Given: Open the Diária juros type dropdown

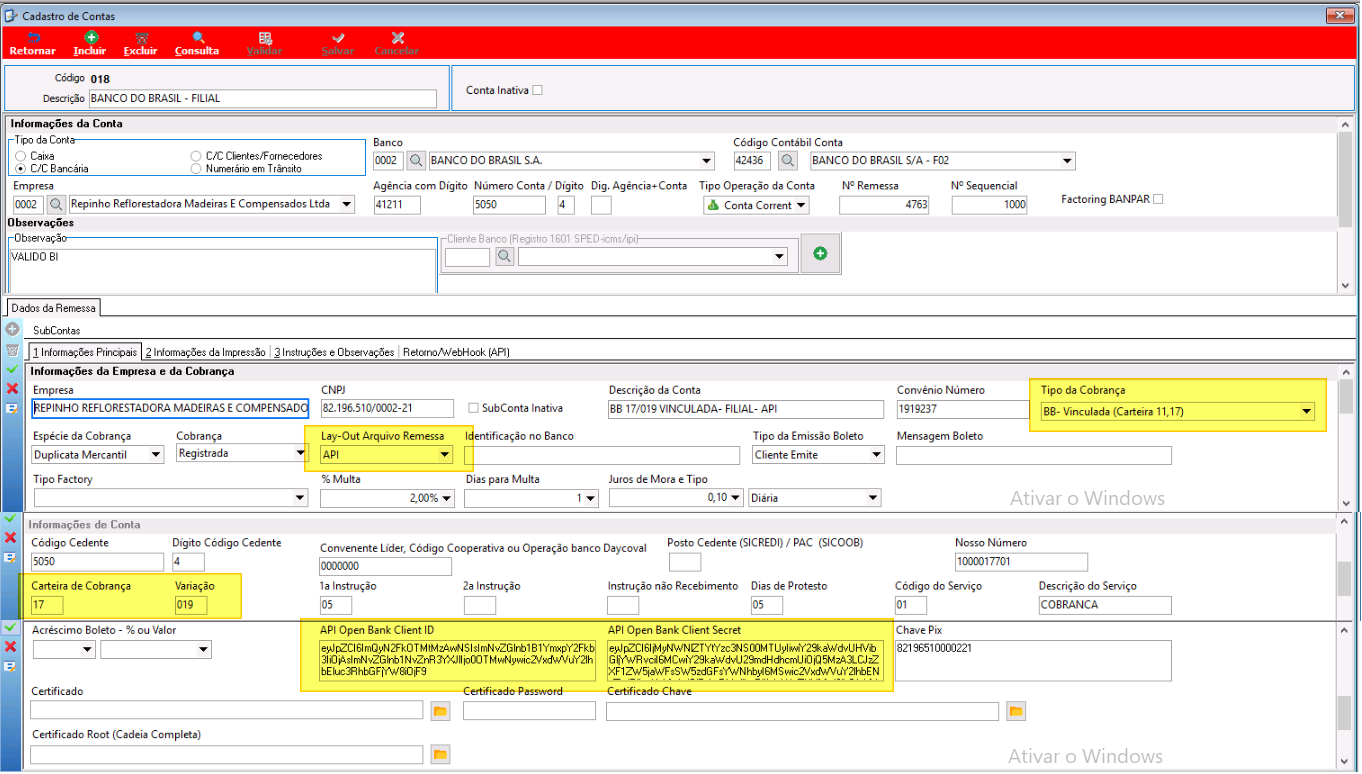Looking at the screenshot, I should (x=873, y=498).
